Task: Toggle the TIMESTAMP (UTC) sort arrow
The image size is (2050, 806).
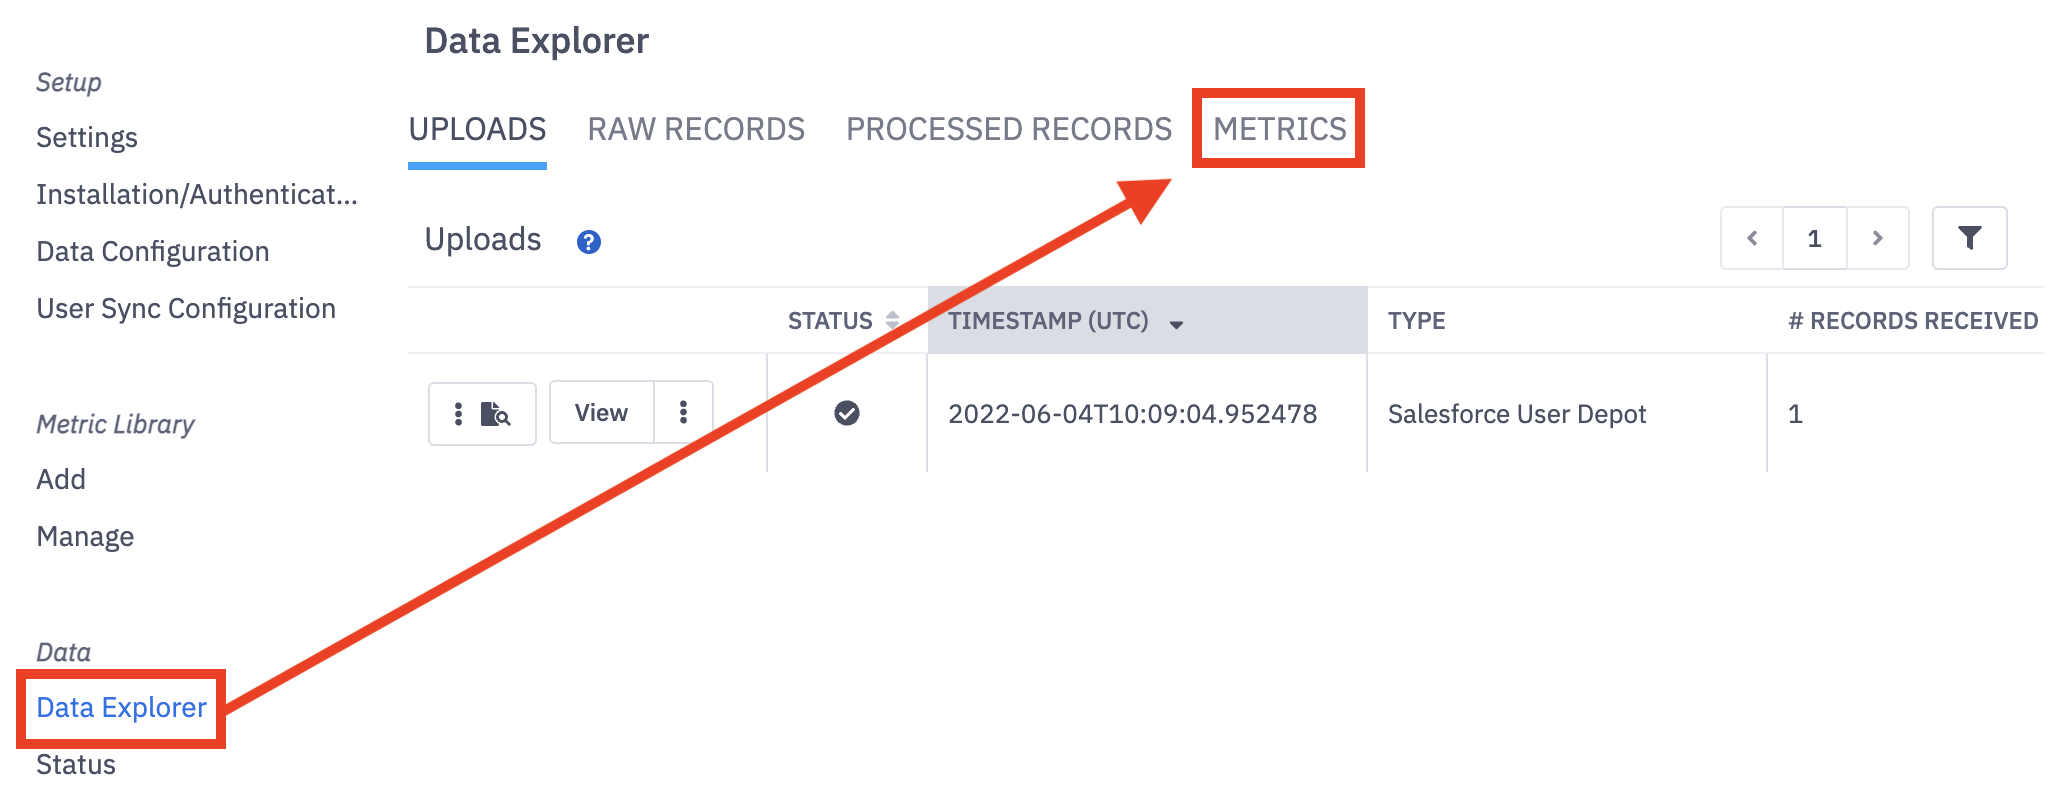Action: pyautogui.click(x=1176, y=323)
